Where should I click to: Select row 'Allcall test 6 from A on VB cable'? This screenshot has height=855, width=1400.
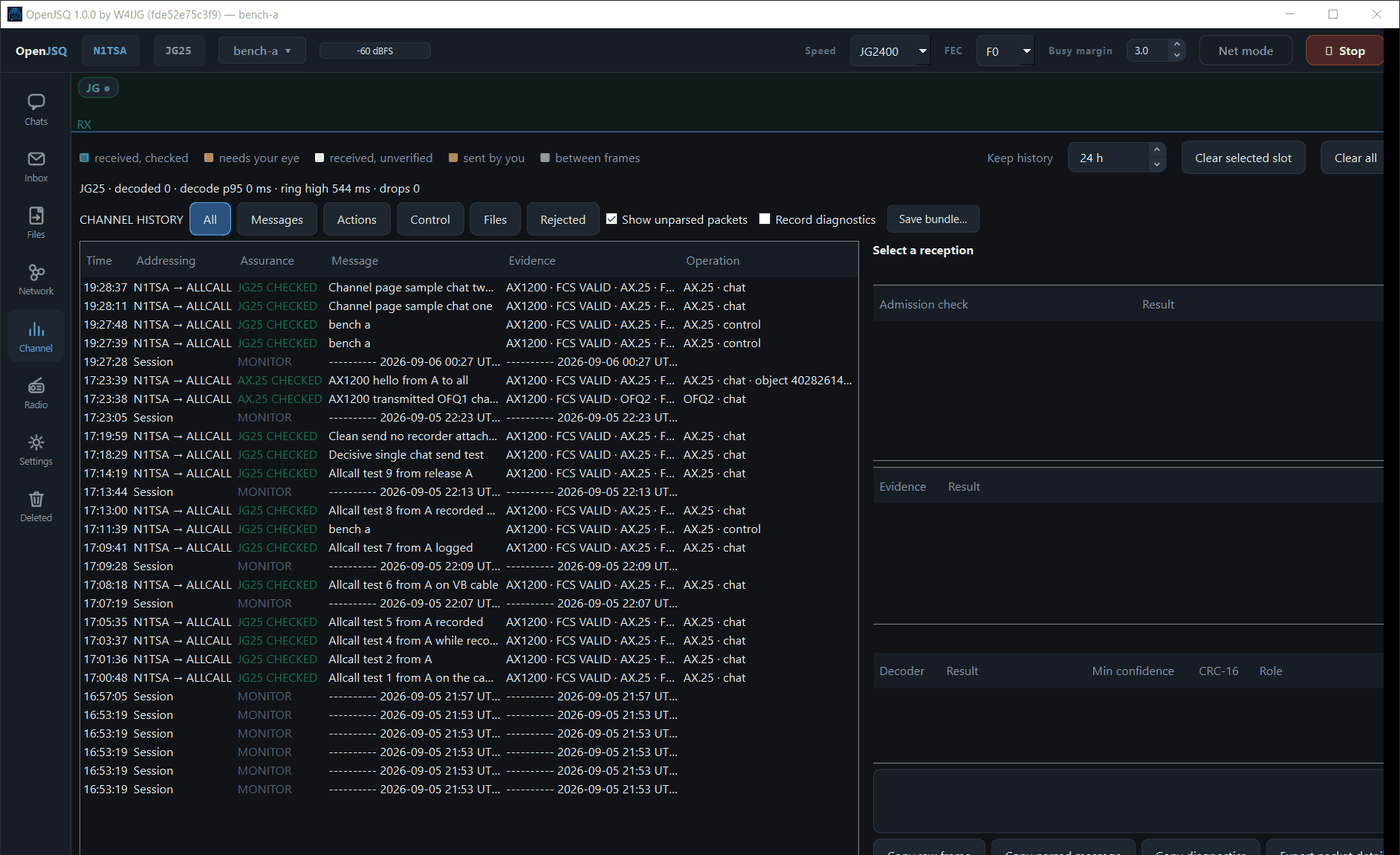pos(469,584)
